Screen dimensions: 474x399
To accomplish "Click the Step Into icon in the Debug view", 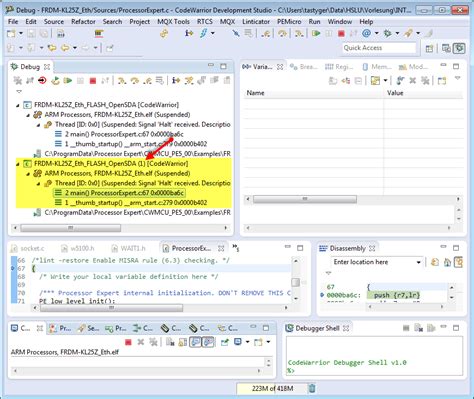I will click(122, 81).
